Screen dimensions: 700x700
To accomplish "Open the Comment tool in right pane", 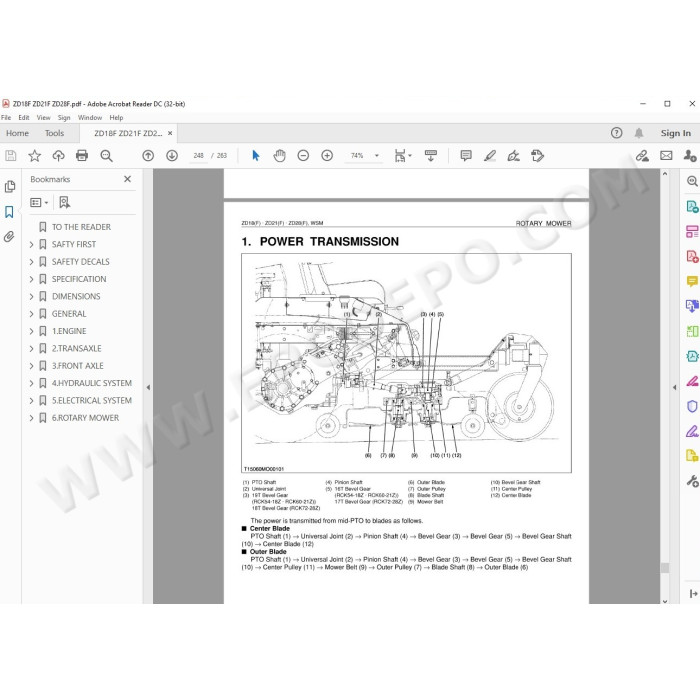I will click(692, 281).
